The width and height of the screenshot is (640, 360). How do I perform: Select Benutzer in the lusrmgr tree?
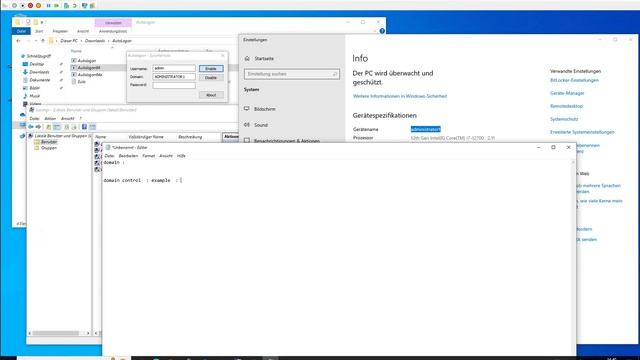click(49, 142)
